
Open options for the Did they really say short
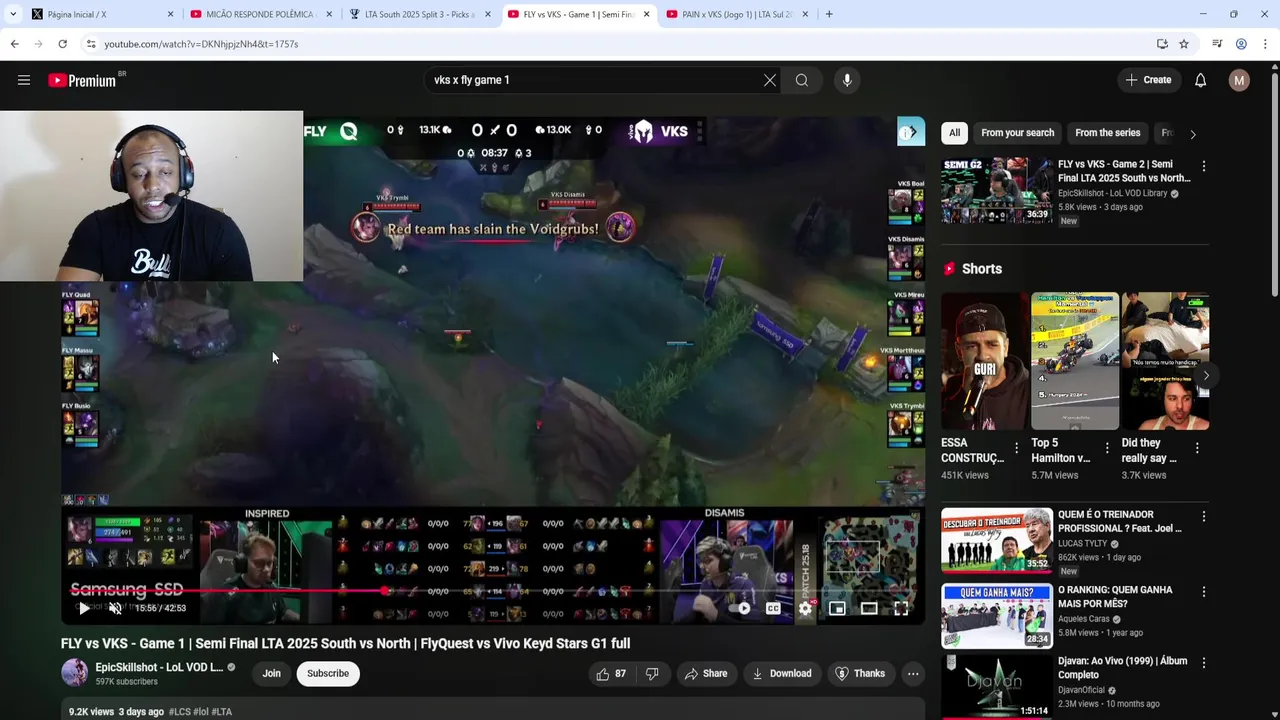(1196, 448)
